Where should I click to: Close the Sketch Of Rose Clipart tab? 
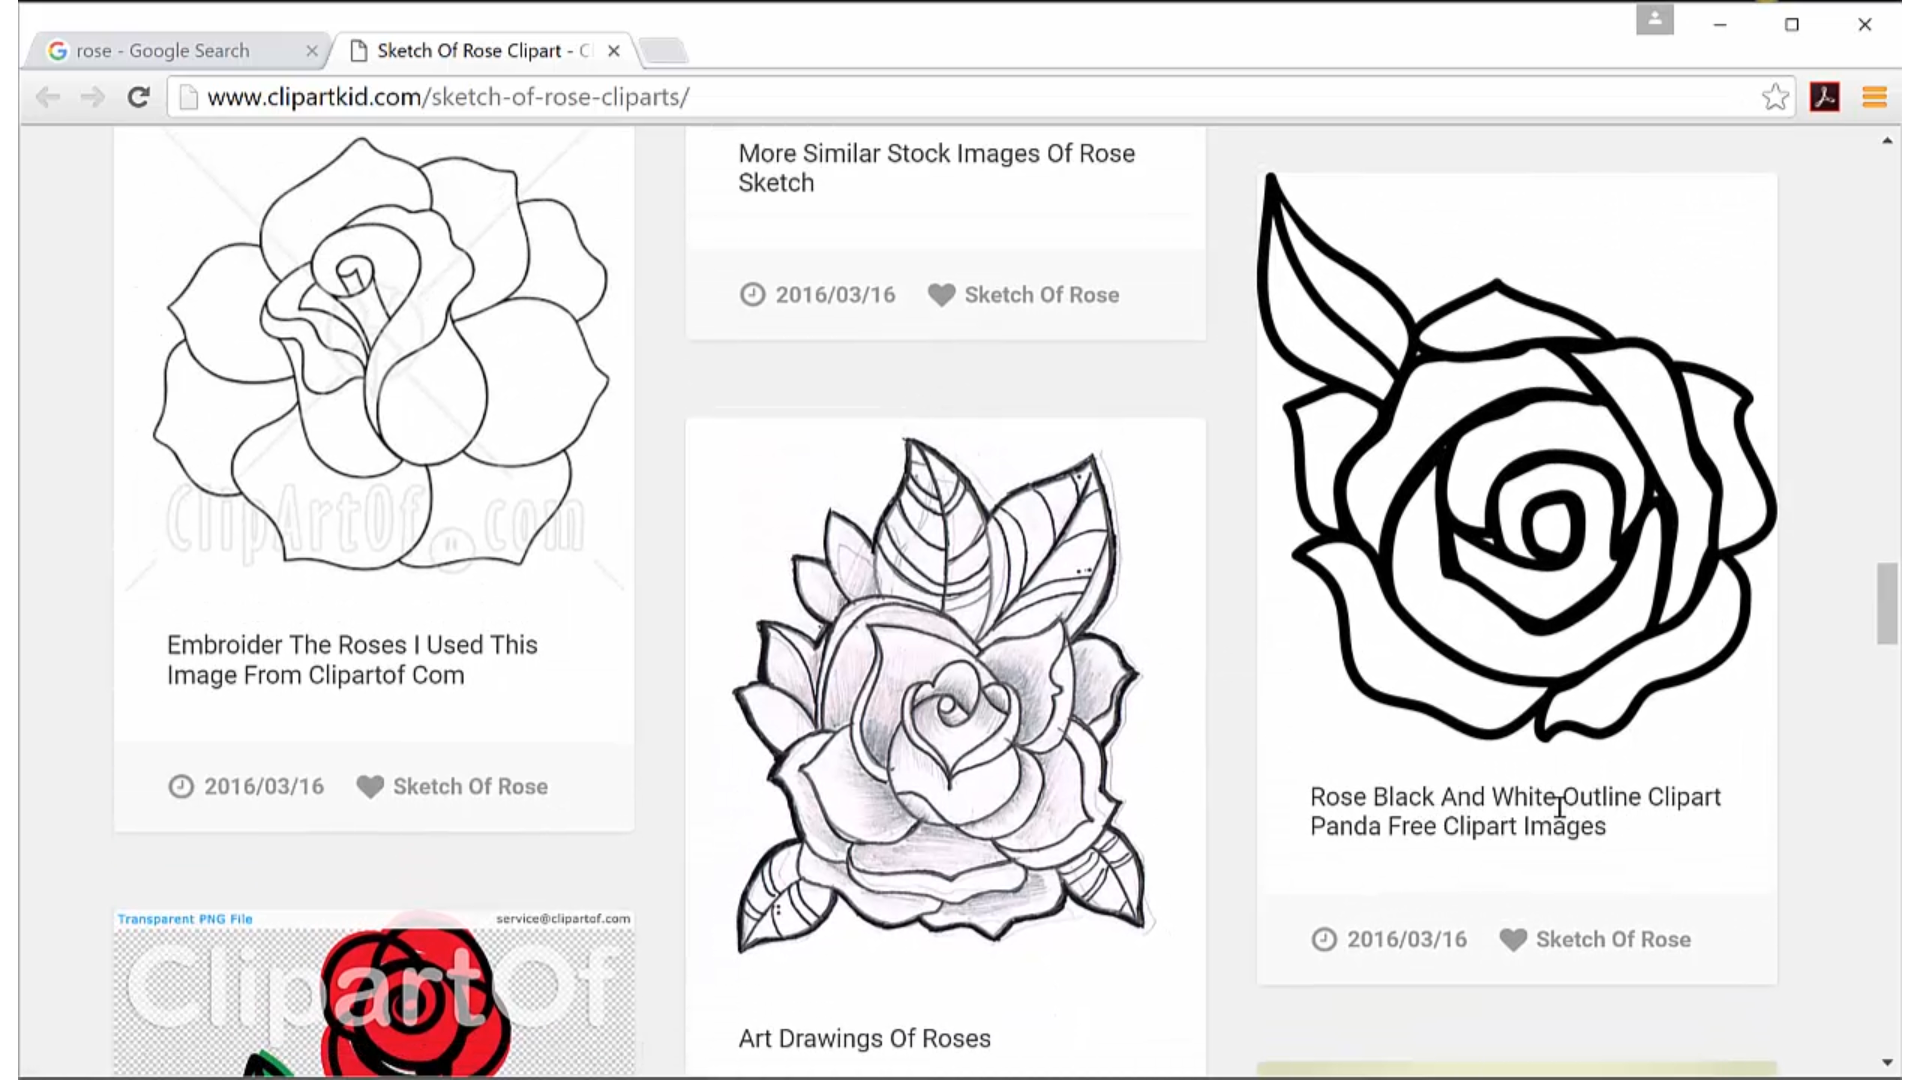(x=614, y=51)
